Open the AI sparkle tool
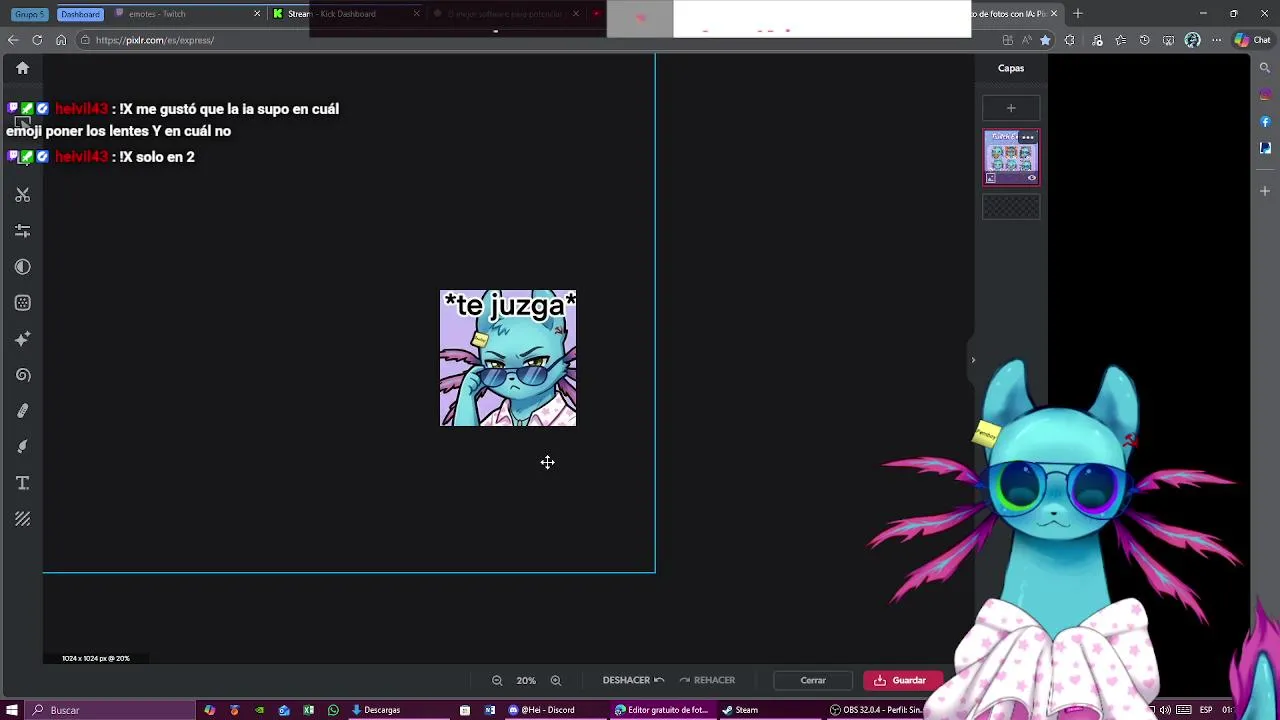This screenshot has height=720, width=1280. point(22,339)
